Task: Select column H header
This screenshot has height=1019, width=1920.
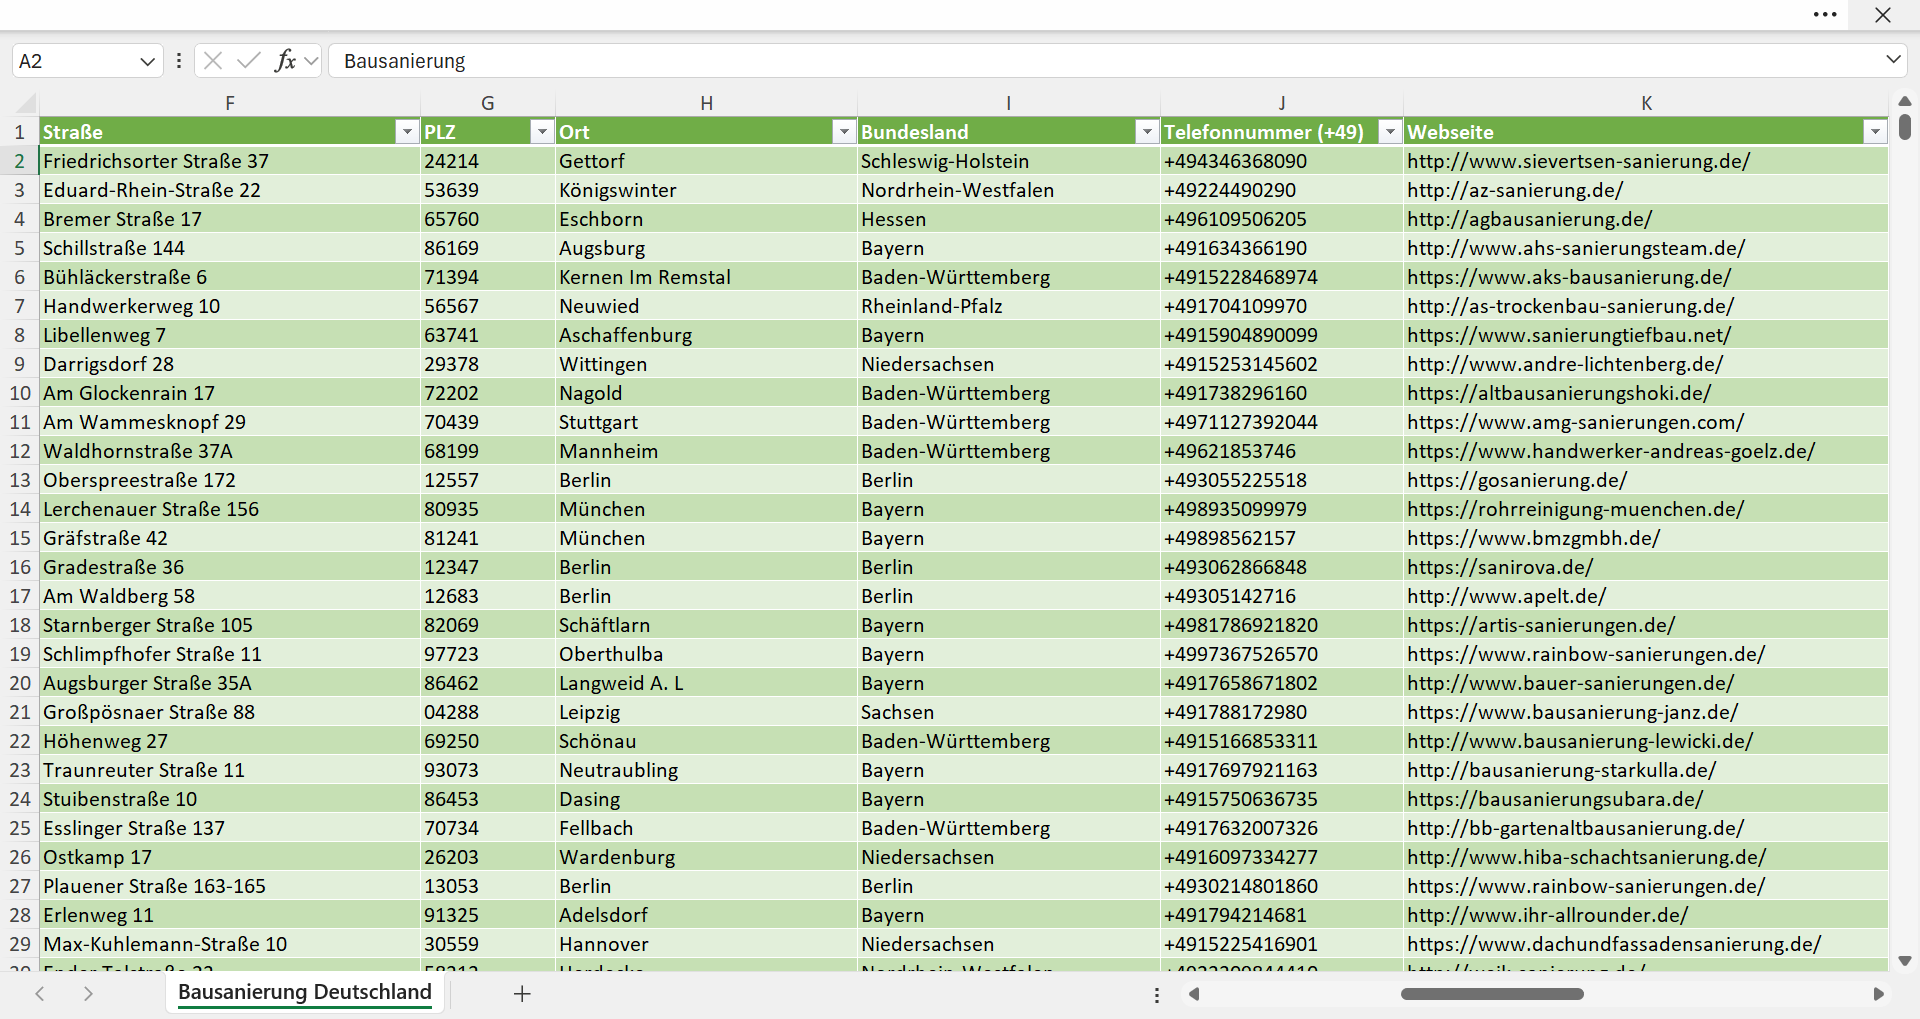Action: (706, 103)
